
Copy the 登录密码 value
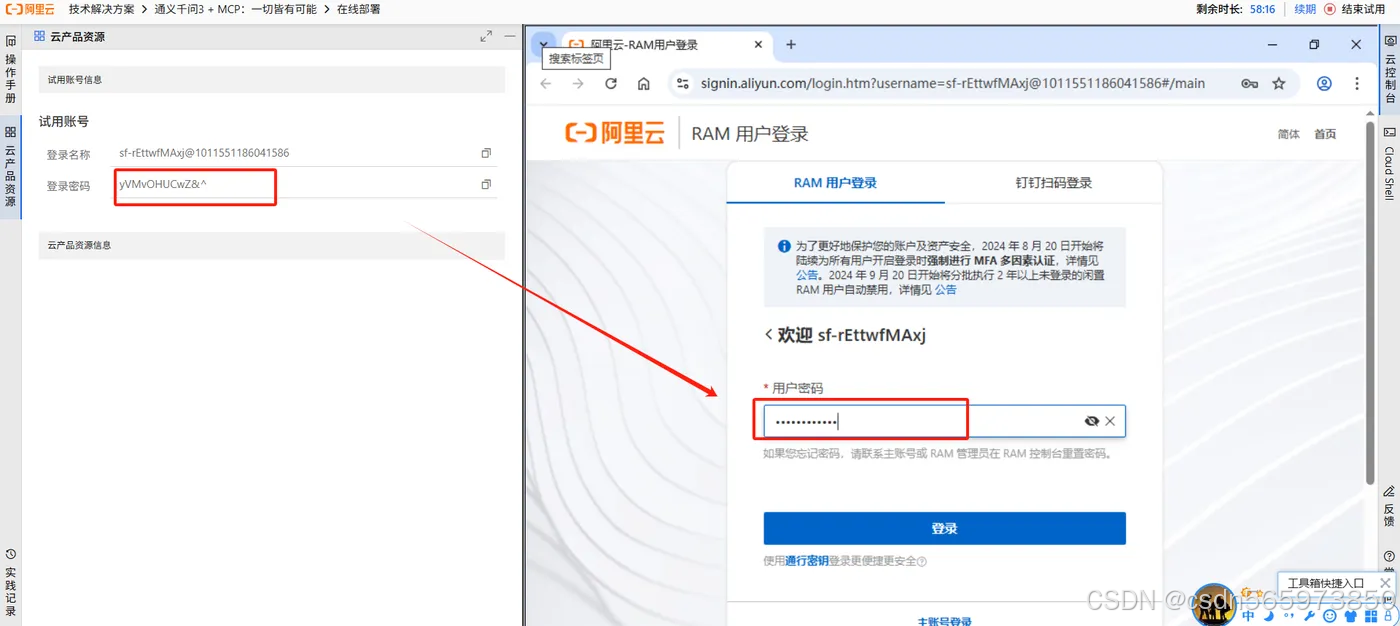click(x=486, y=185)
